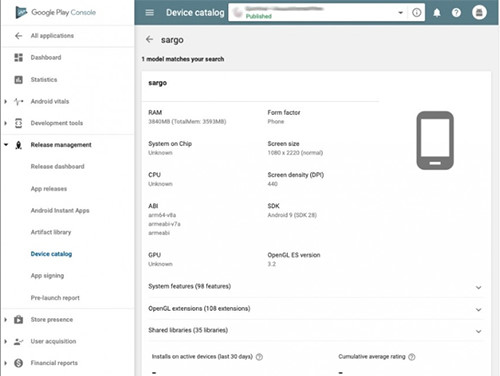The height and width of the screenshot is (376, 500).
Task: Expand the Financial reports section arrow
Action: click(x=5, y=363)
